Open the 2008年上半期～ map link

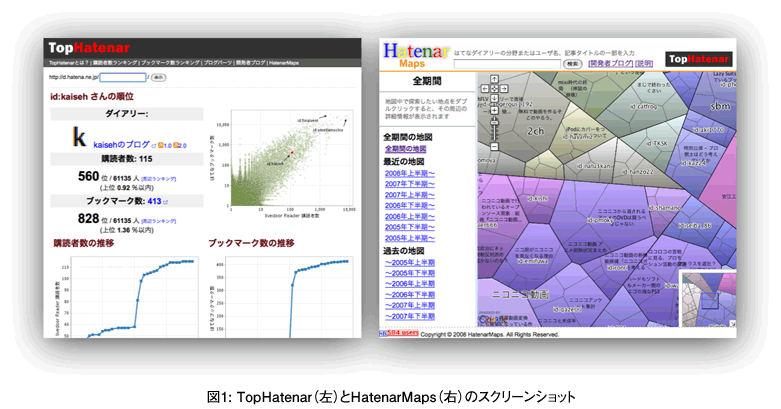[x=410, y=173]
